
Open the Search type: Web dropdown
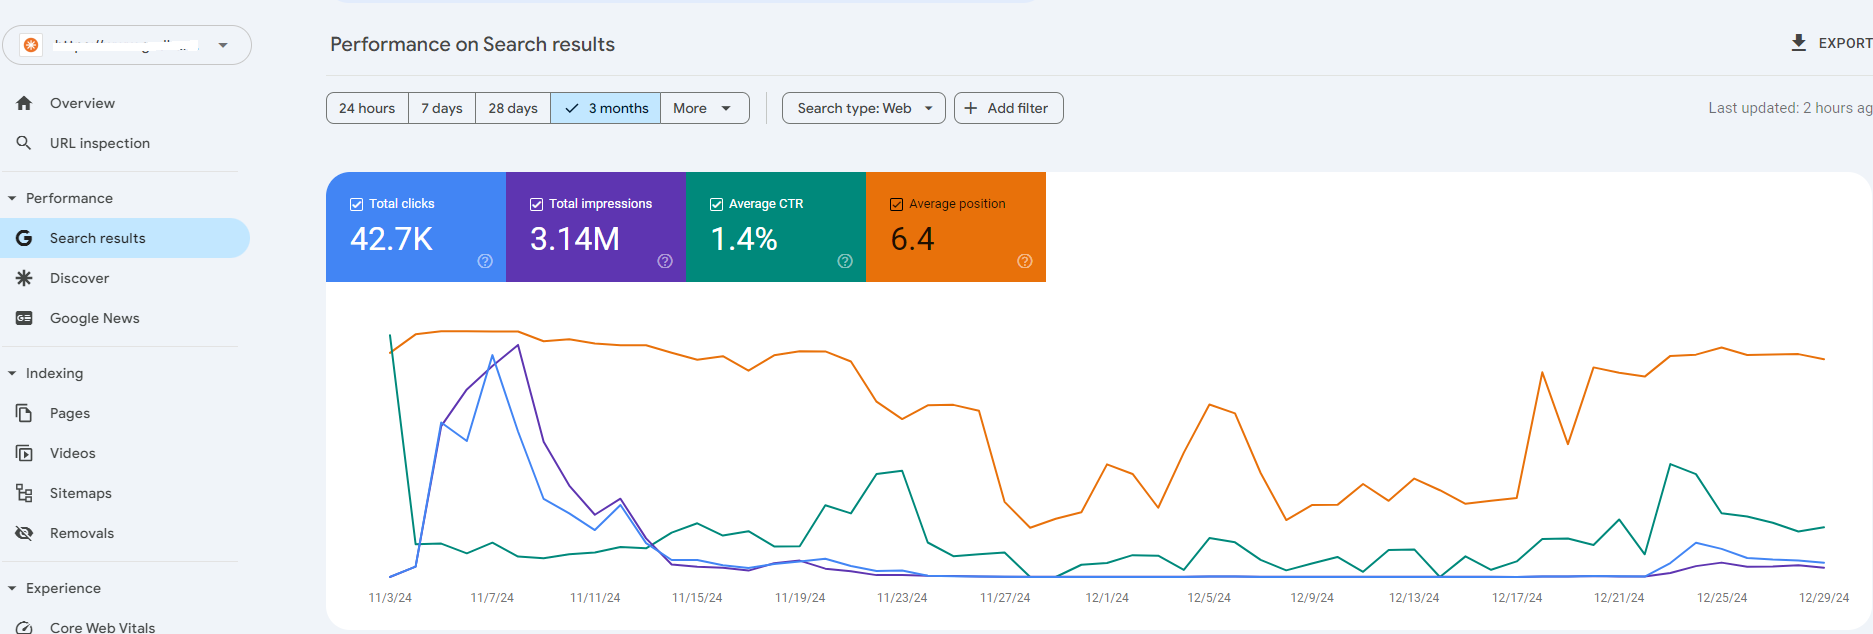(863, 108)
